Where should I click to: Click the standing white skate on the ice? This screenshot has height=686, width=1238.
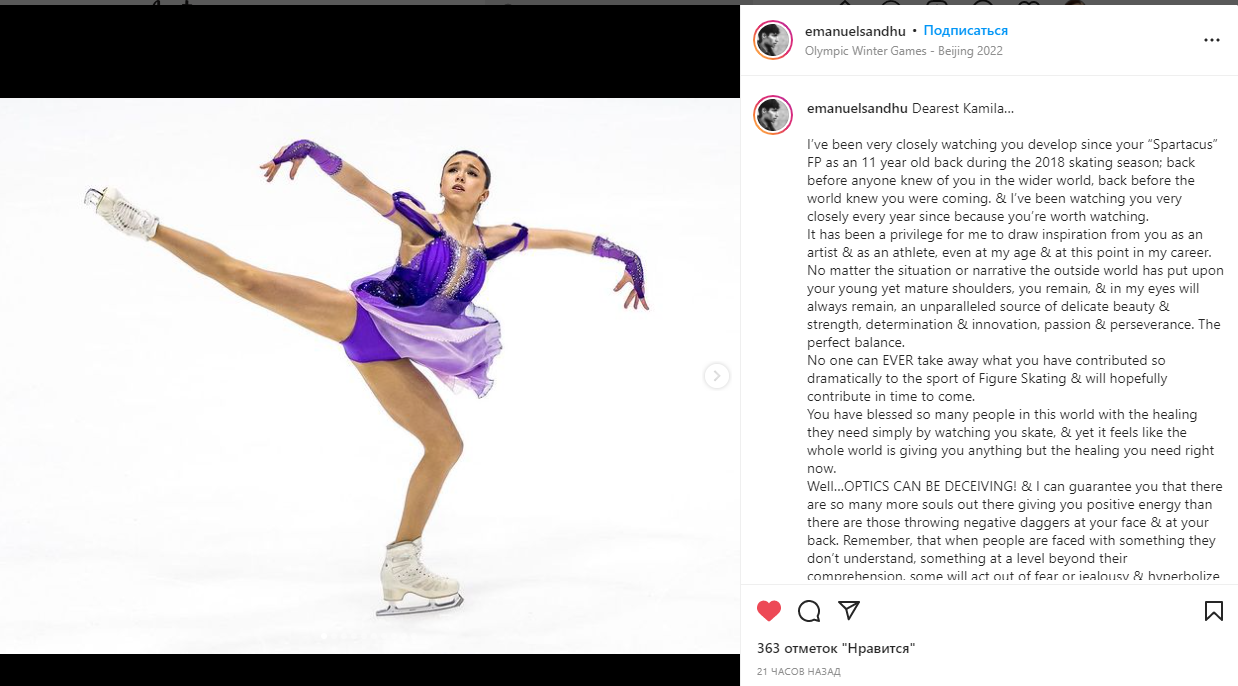418,578
